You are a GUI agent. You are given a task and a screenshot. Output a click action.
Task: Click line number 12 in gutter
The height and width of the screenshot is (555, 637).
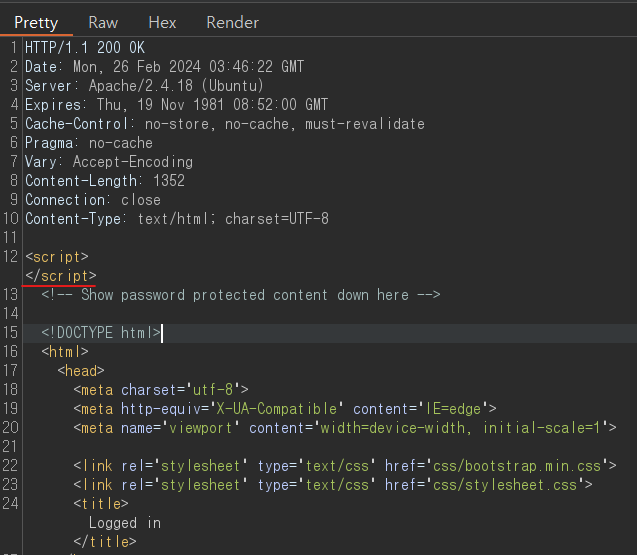11,257
